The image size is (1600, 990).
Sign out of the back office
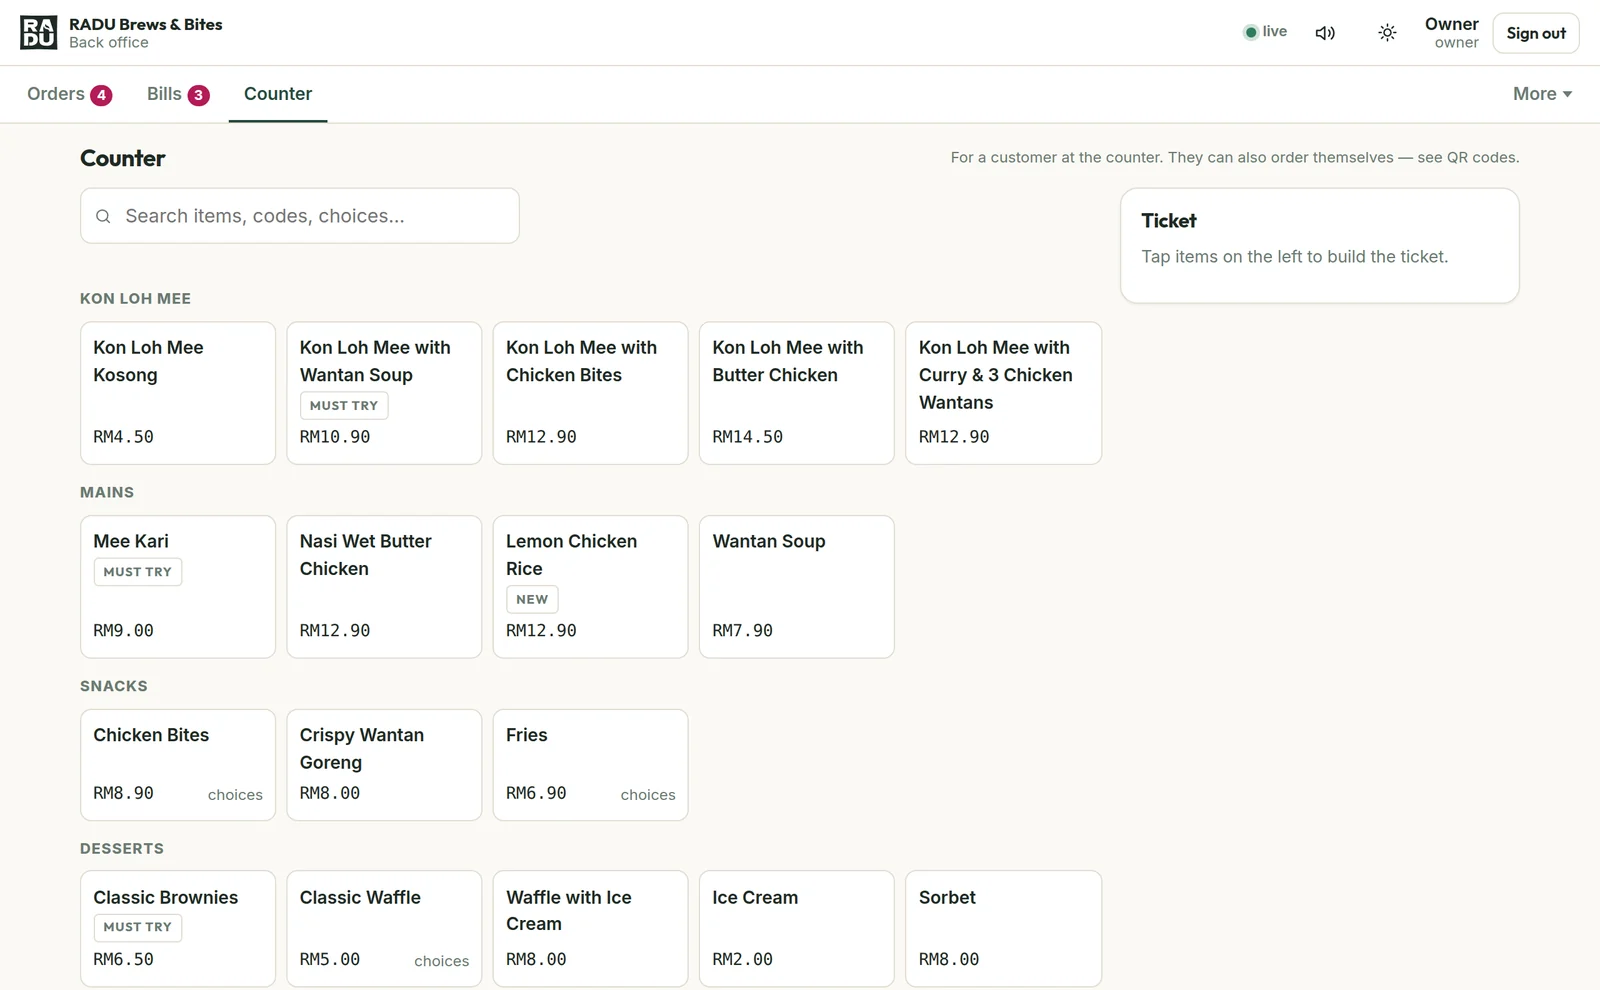pos(1536,33)
